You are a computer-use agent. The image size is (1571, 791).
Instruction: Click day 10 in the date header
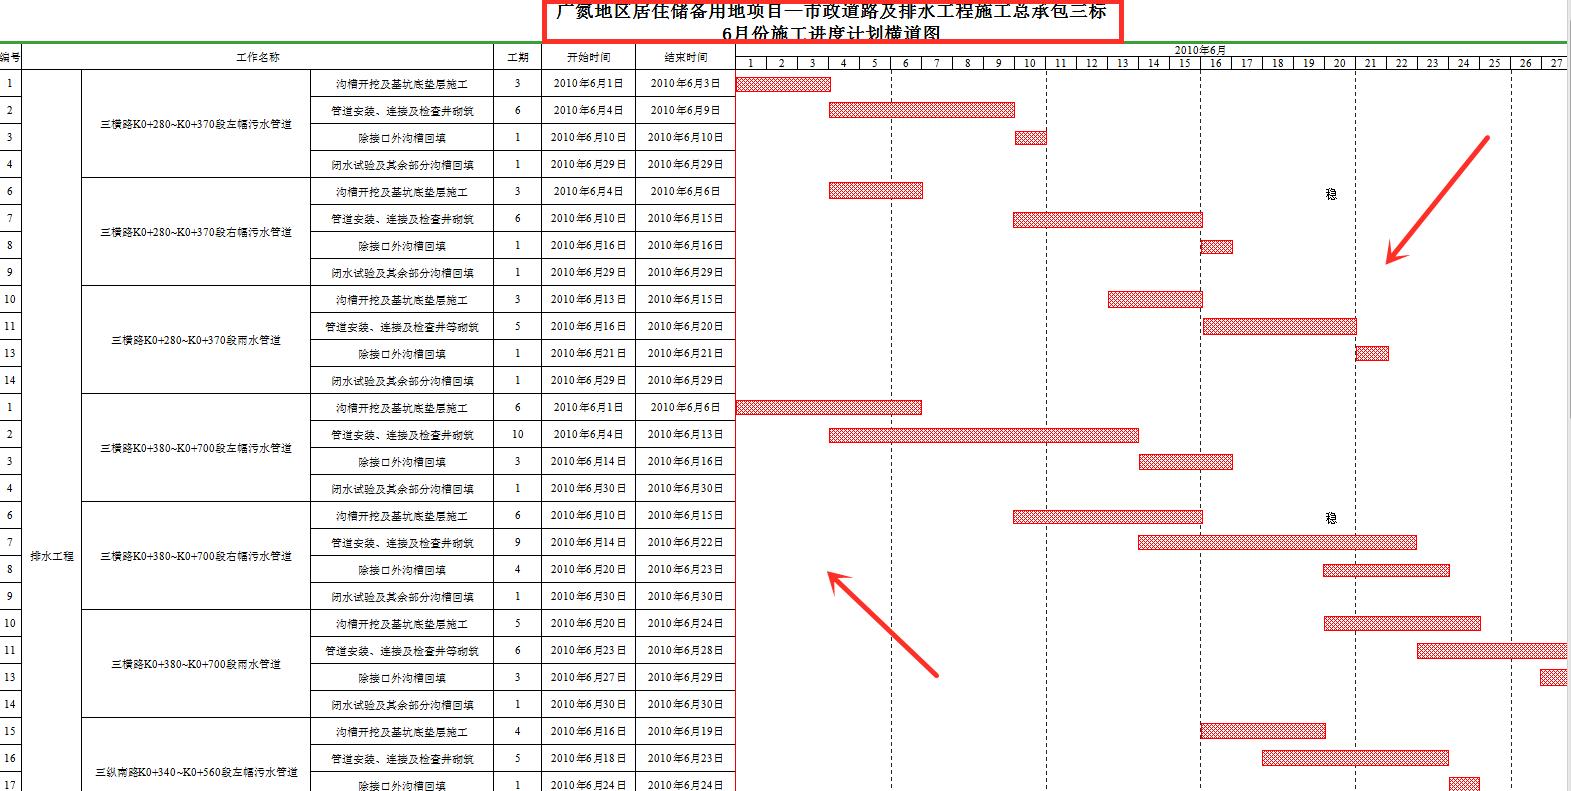pyautogui.click(x=1030, y=63)
